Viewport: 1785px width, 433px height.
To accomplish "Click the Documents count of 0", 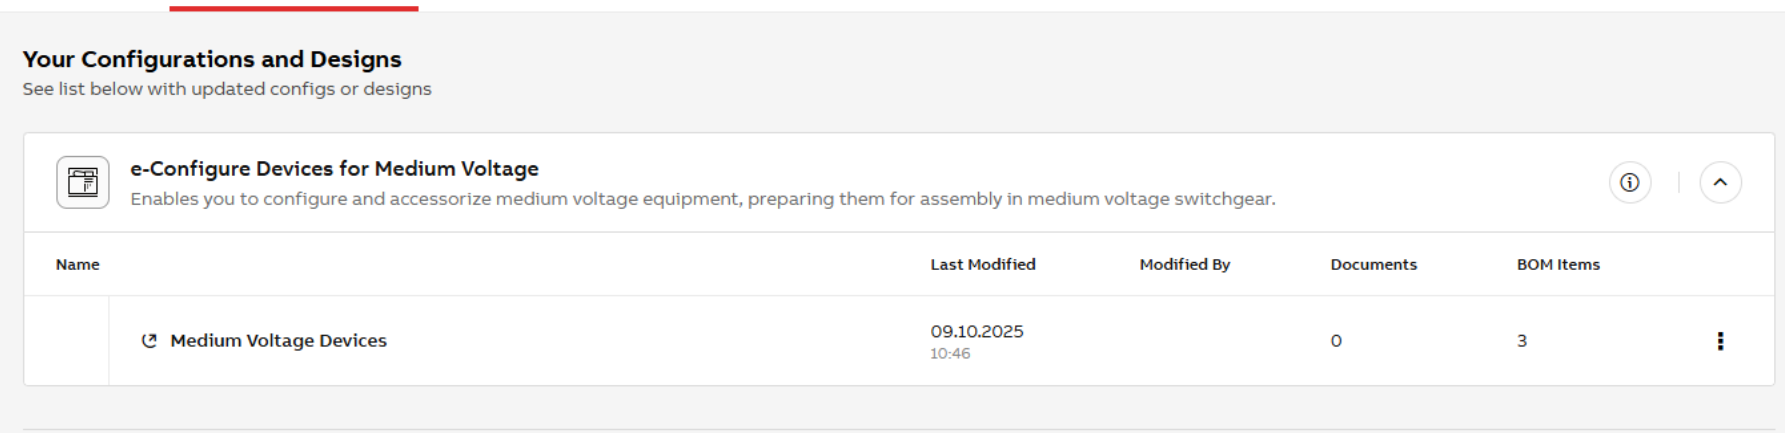I will 1336,341.
